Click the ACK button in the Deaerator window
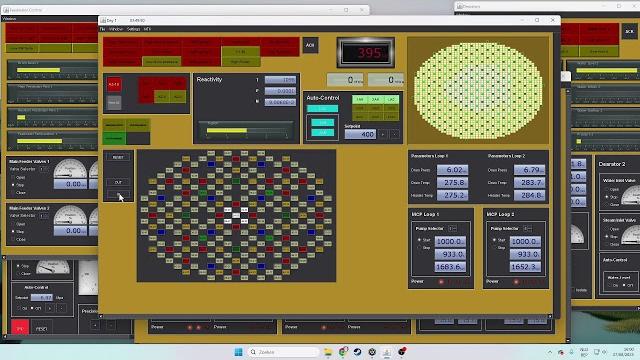The width and height of the screenshot is (640, 360). (629, 31)
